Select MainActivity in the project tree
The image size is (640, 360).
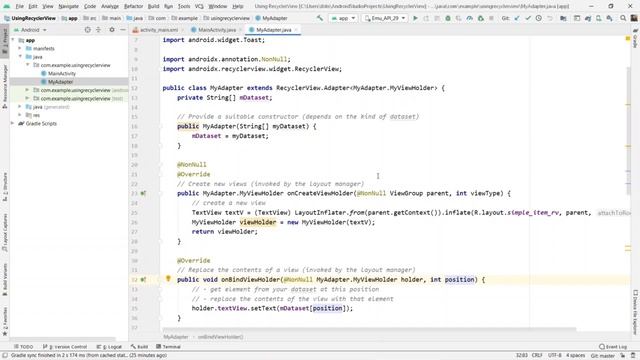coord(62,73)
